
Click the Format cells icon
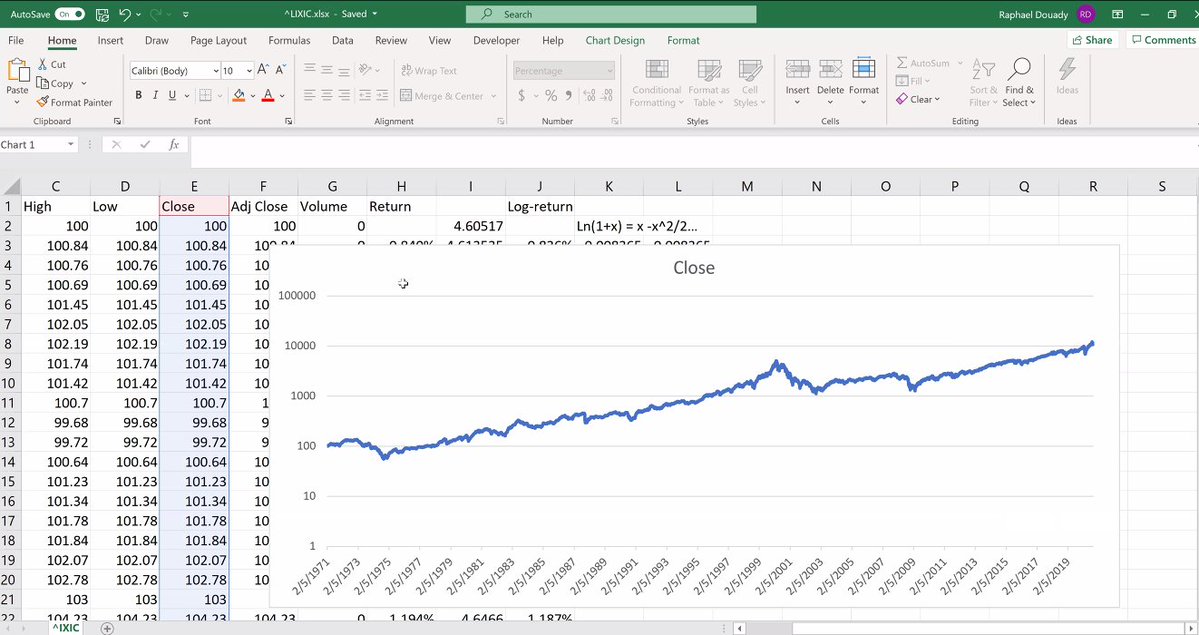pos(863,69)
